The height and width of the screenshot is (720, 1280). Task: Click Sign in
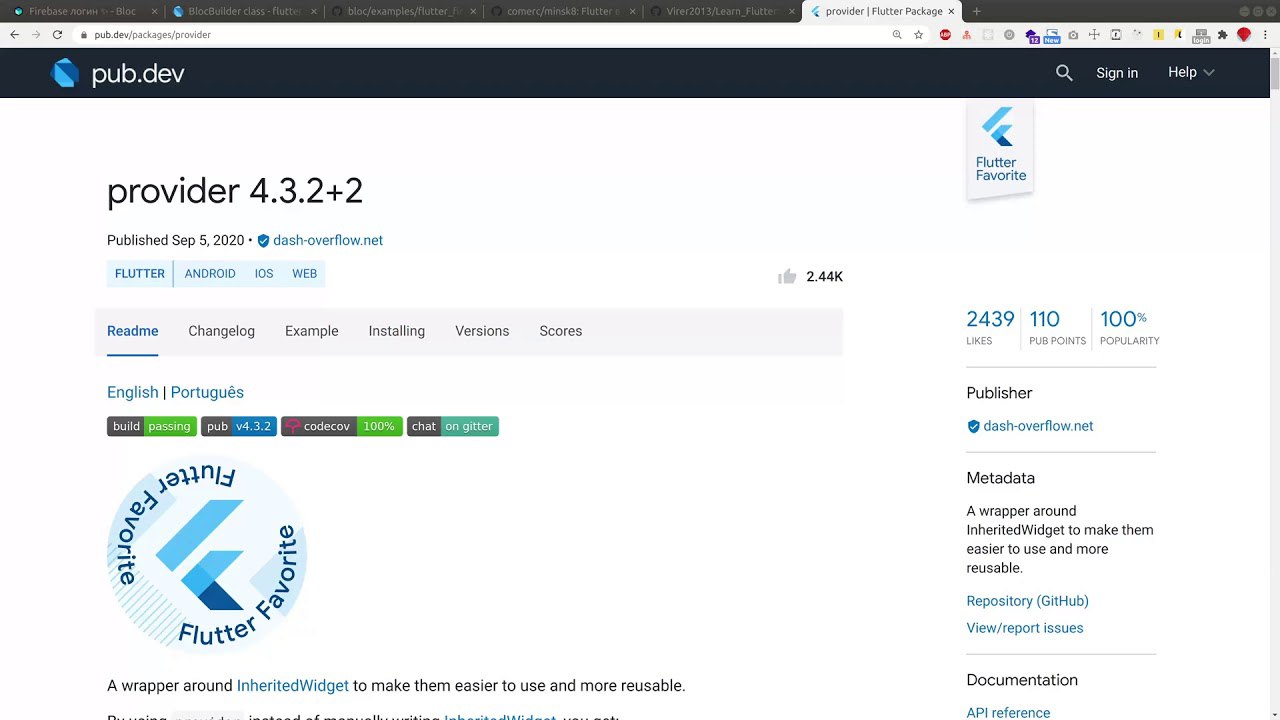click(1117, 73)
